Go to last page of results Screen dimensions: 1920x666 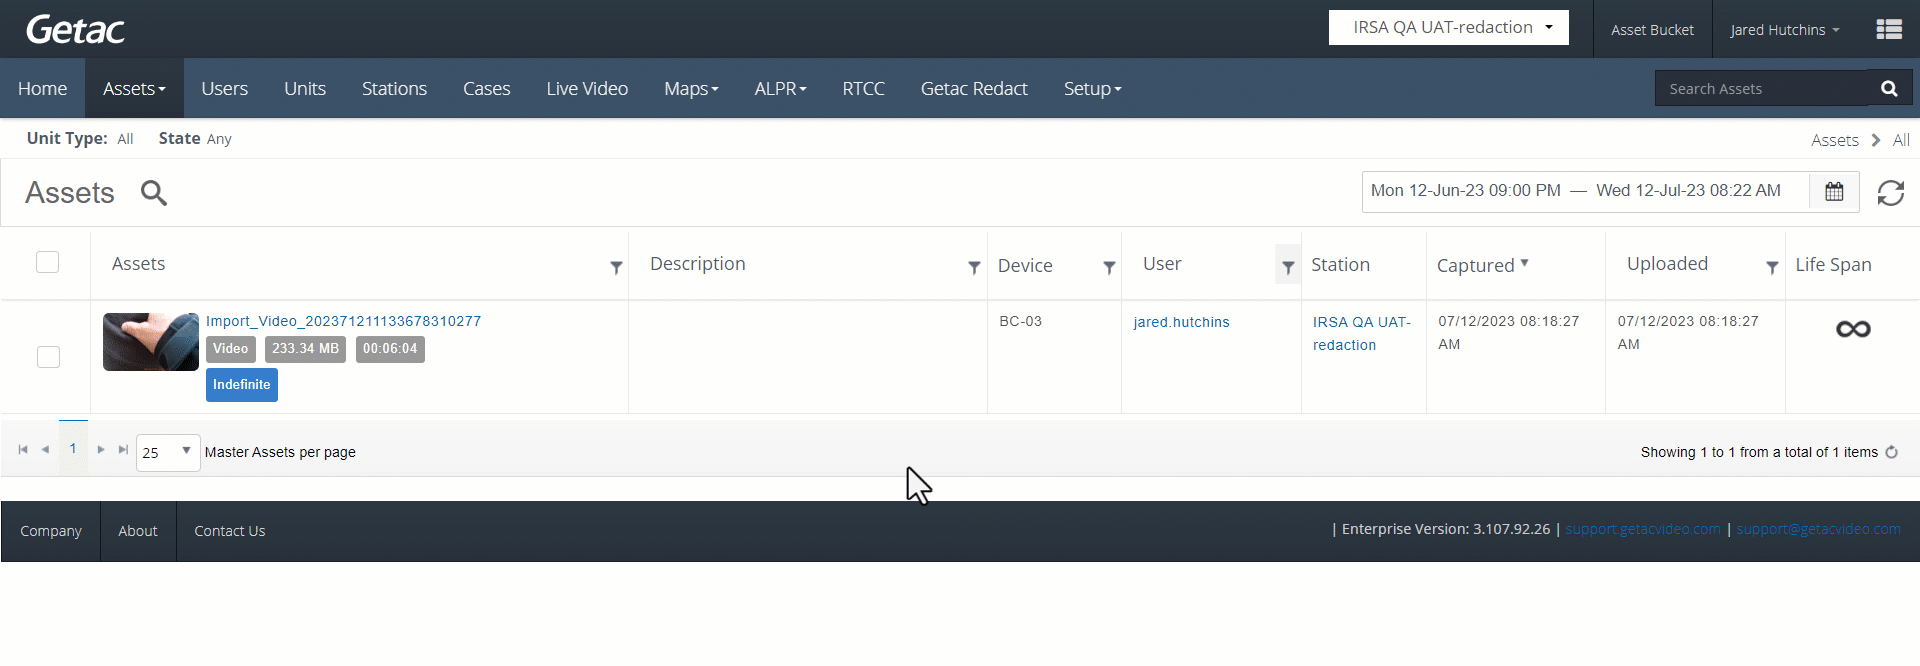tap(123, 450)
